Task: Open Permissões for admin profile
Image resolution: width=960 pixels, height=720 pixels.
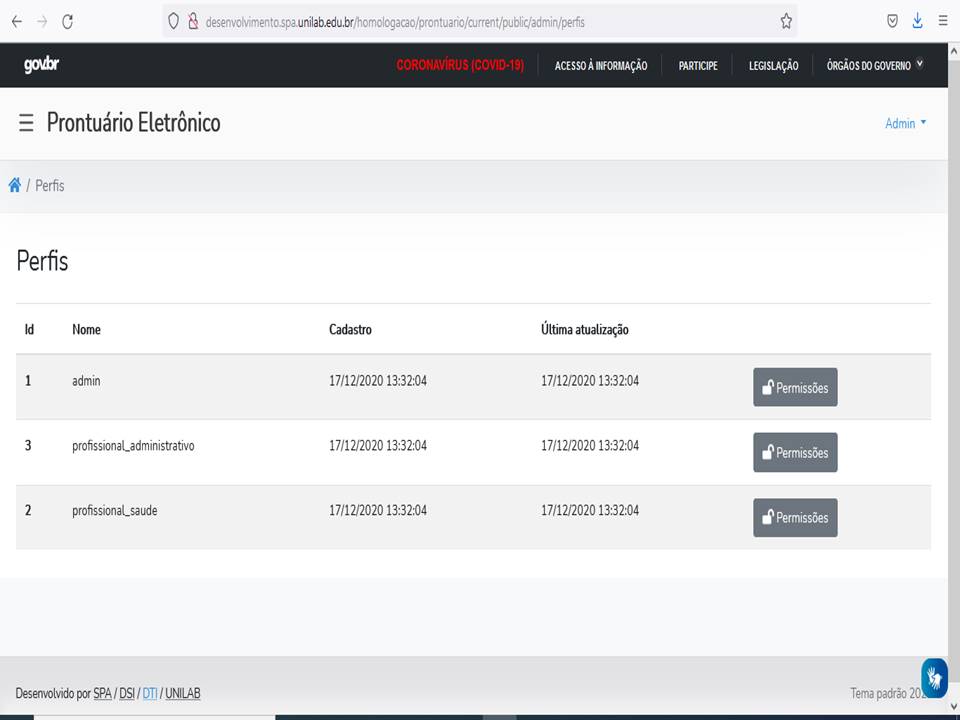Action: point(795,387)
